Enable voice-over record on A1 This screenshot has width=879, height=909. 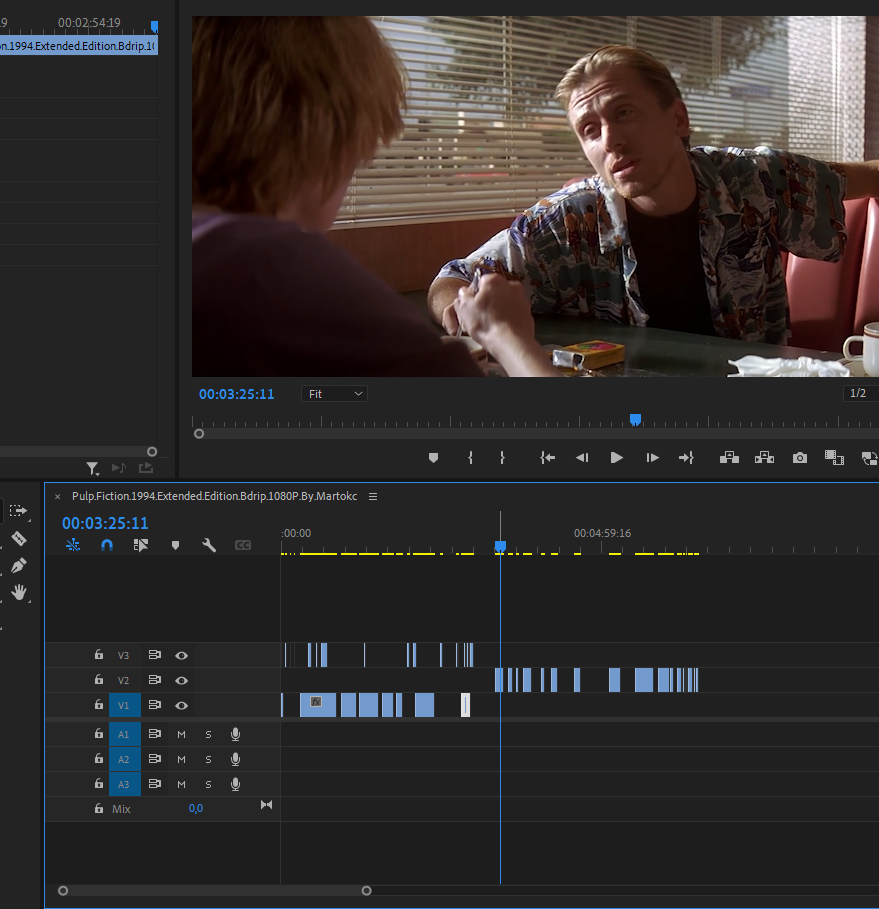235,735
